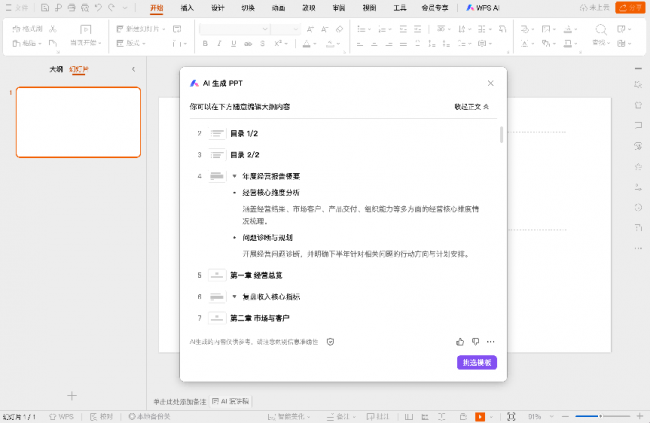Toggle text shadow (S) formatting
The height and width of the screenshot is (423, 650).
point(262,43)
